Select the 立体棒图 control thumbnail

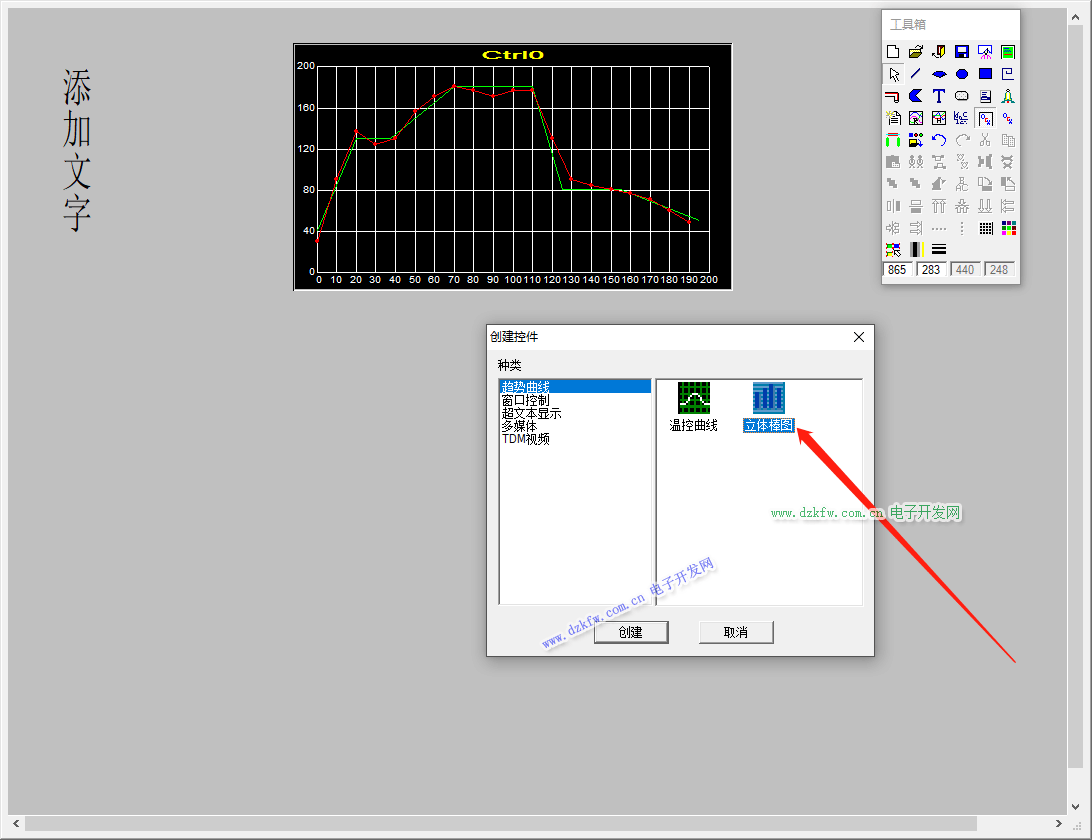click(x=768, y=406)
